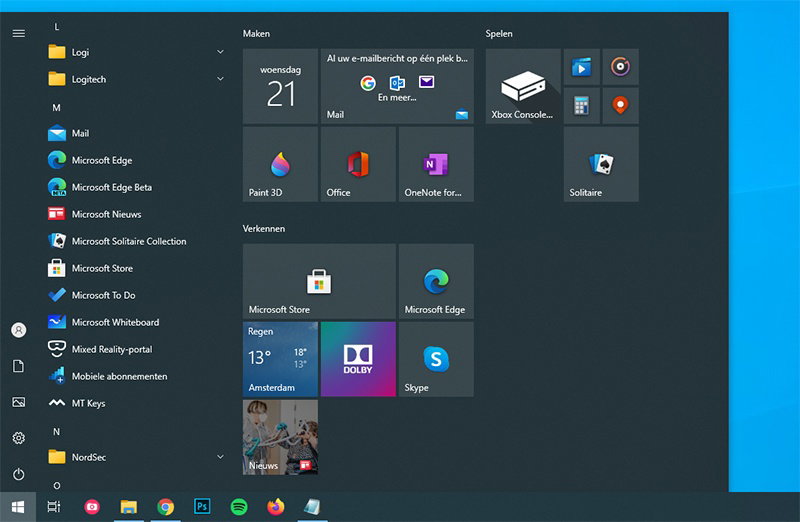Viewport: 800px width, 522px height.
Task: Click the letter M section header
Action: coord(56,107)
